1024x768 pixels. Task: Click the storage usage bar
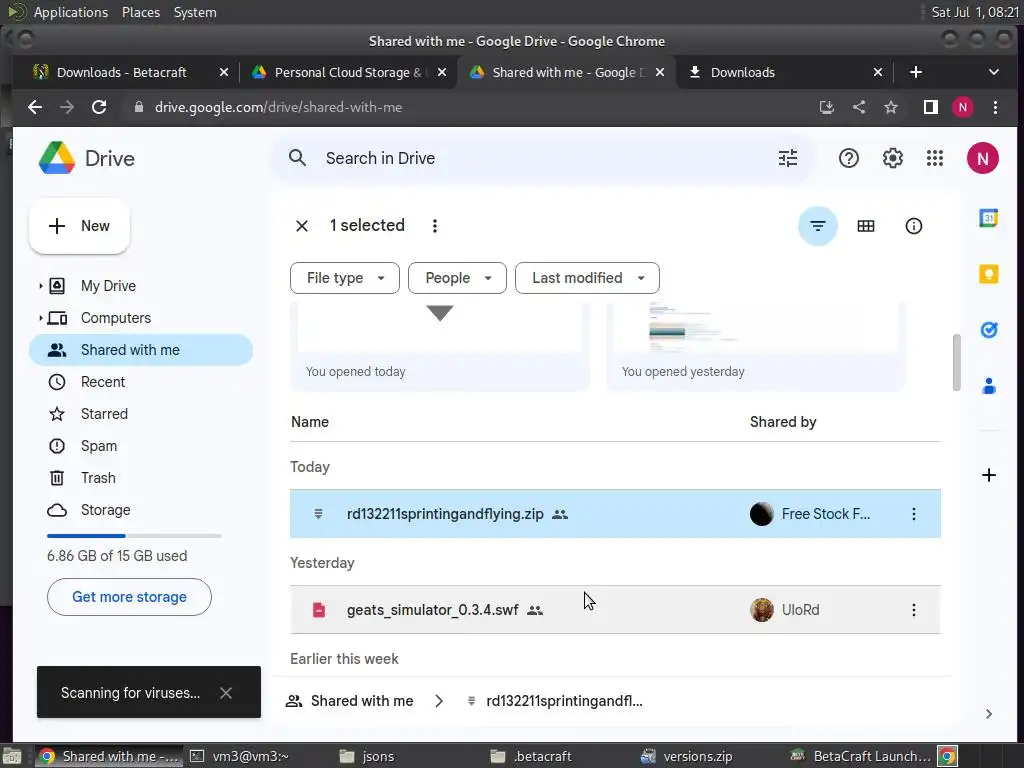tap(134, 536)
